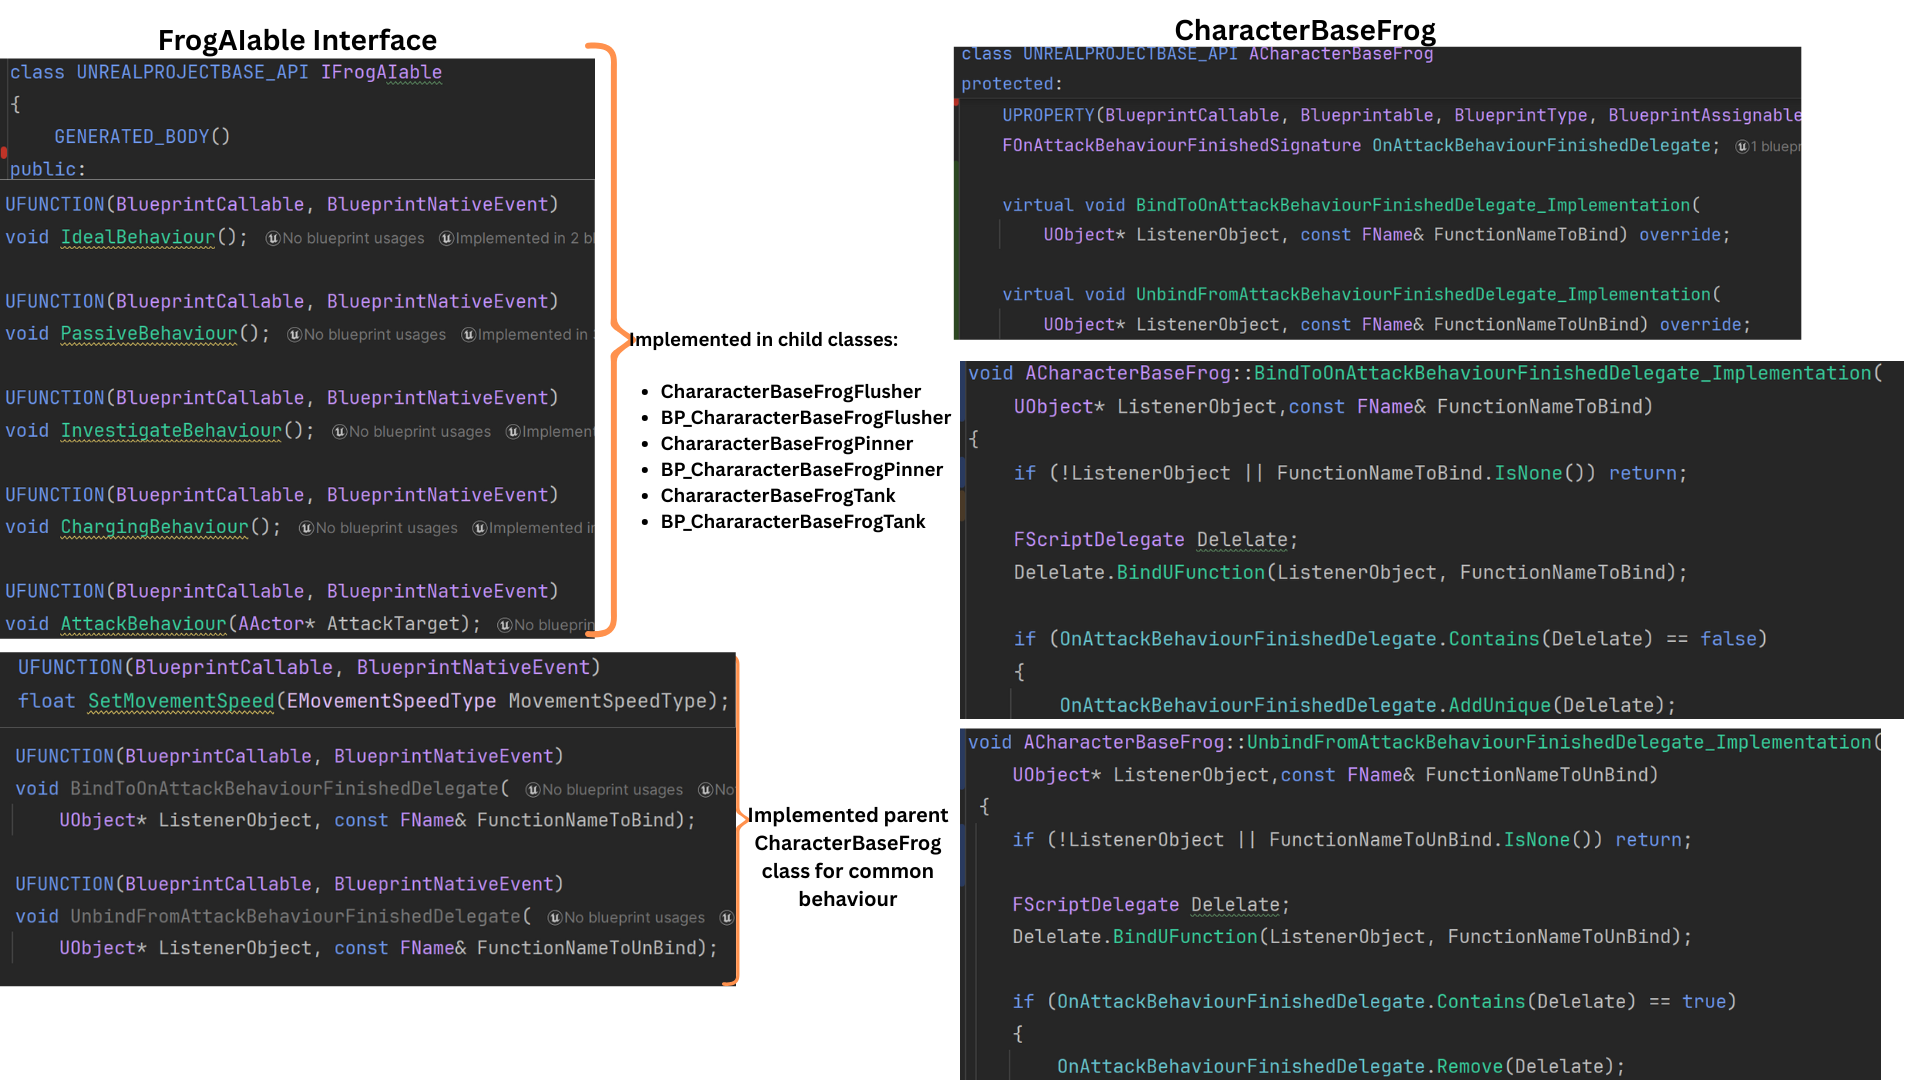Click BindUFunction call in the Unbind implementation
This screenshot has height=1080, width=1920.
click(x=1185, y=937)
